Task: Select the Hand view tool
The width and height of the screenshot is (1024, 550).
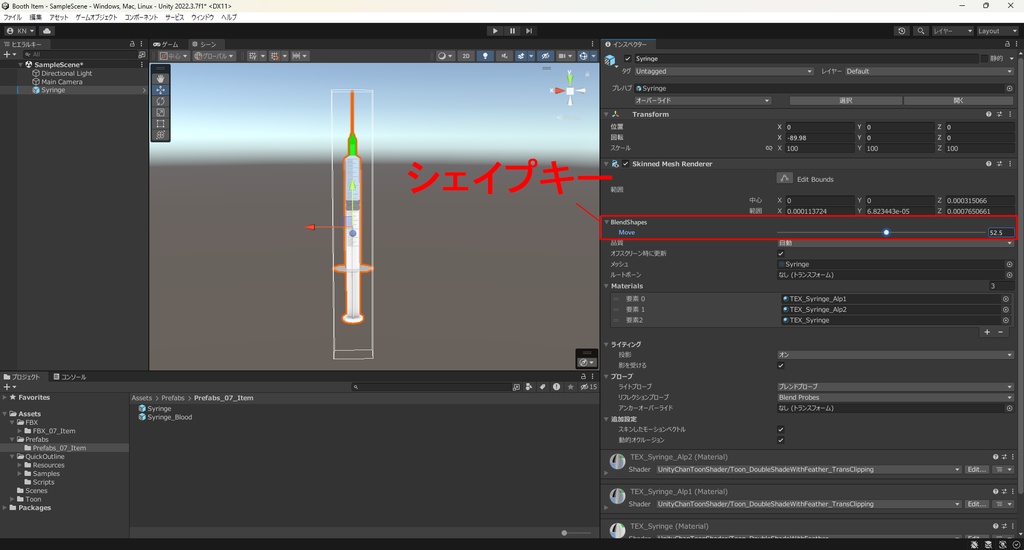Action: point(160,78)
